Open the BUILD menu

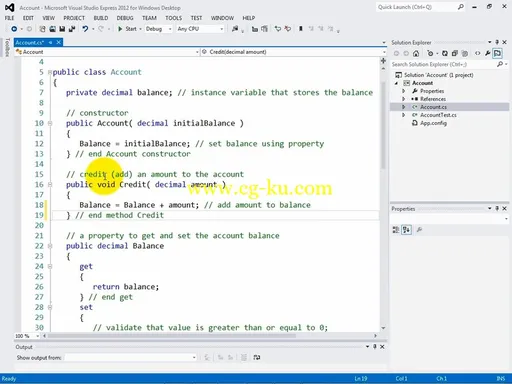pos(101,18)
